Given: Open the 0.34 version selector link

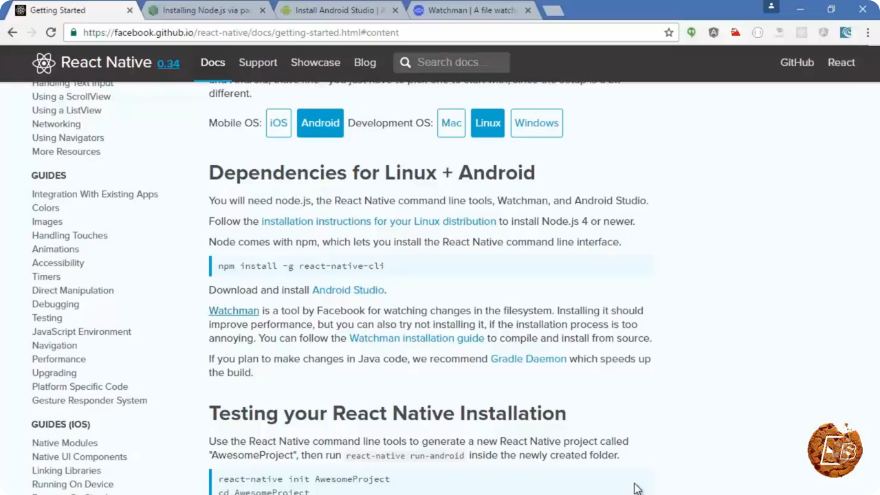Looking at the screenshot, I should [168, 63].
